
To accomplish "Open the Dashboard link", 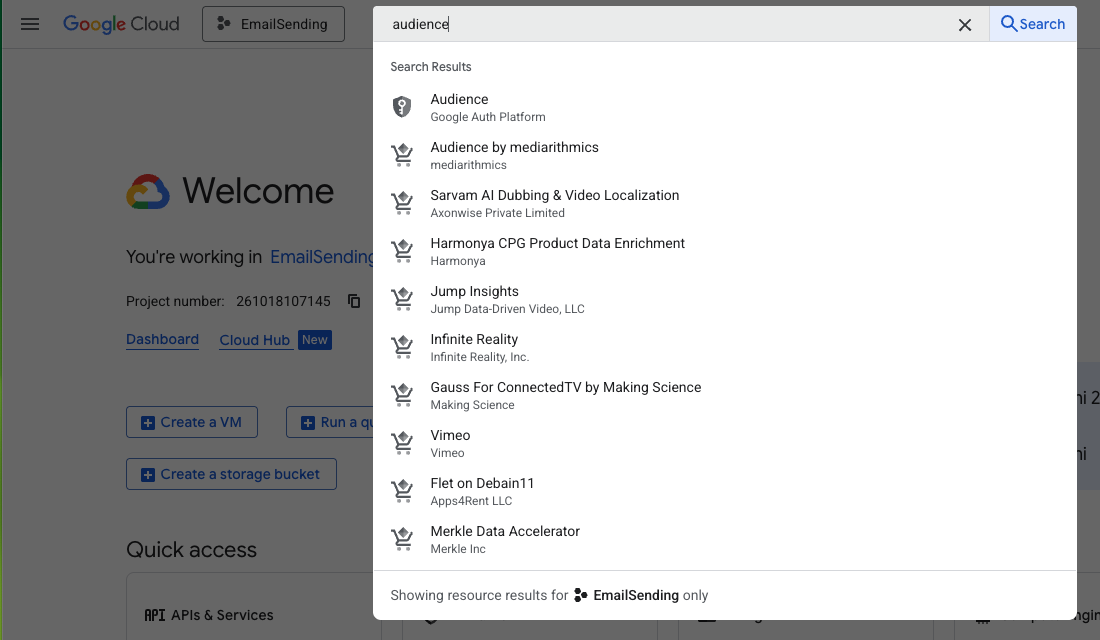I will coord(162,340).
